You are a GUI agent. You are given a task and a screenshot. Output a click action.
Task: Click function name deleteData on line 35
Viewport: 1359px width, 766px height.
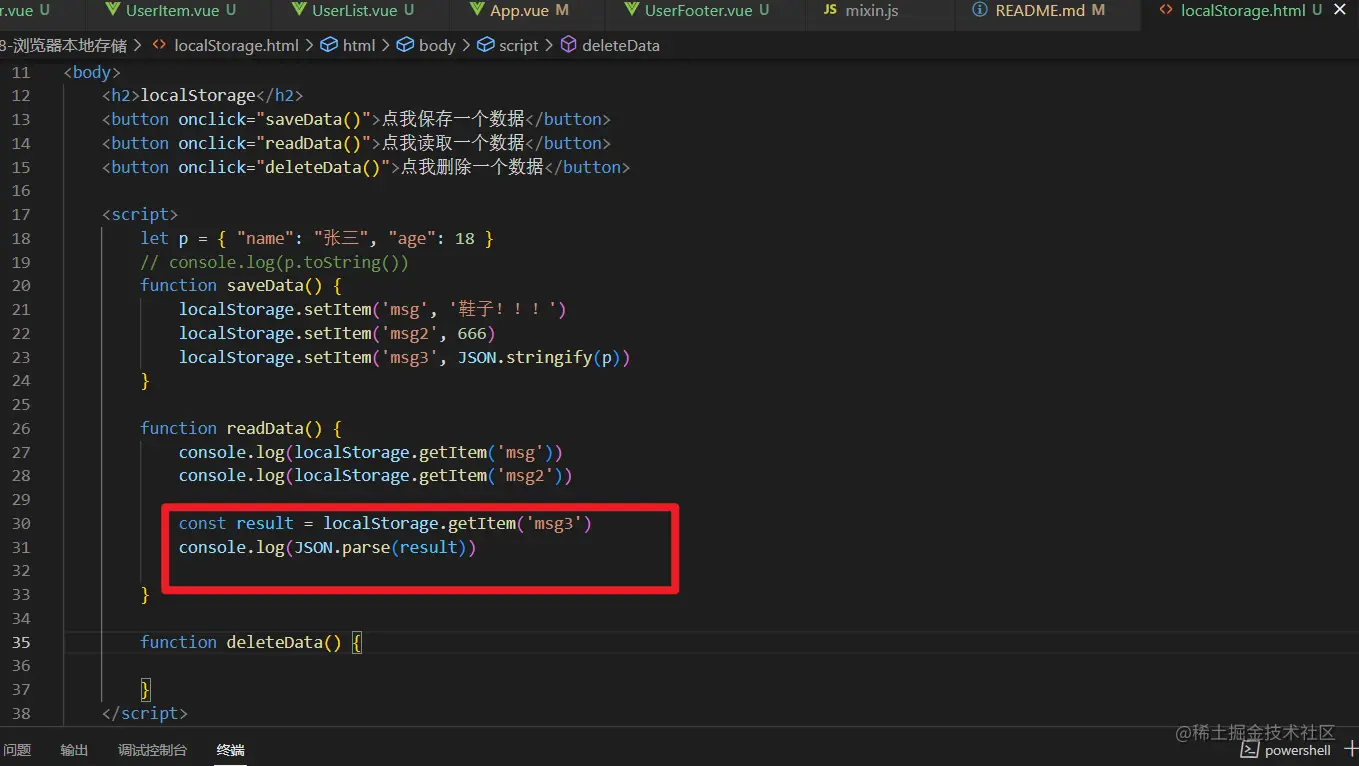click(275, 642)
